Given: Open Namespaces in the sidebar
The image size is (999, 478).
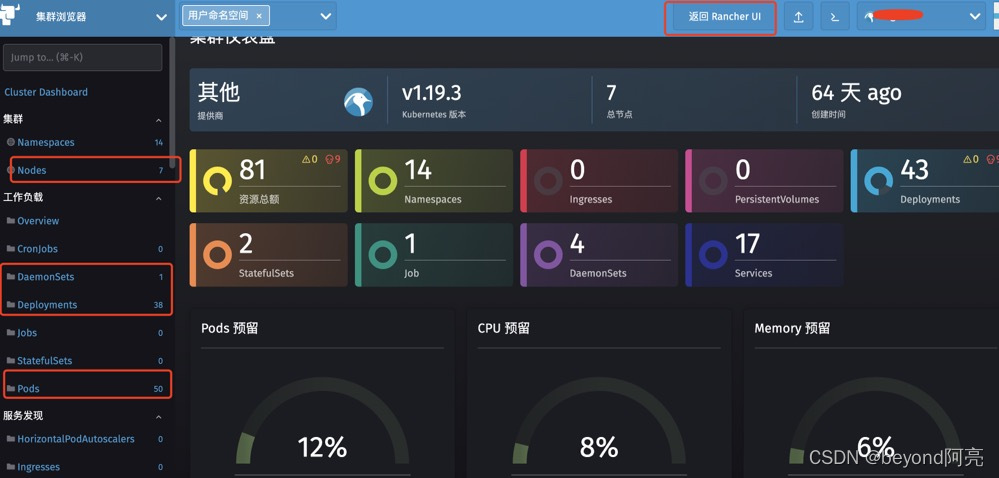Looking at the screenshot, I should 46,142.
